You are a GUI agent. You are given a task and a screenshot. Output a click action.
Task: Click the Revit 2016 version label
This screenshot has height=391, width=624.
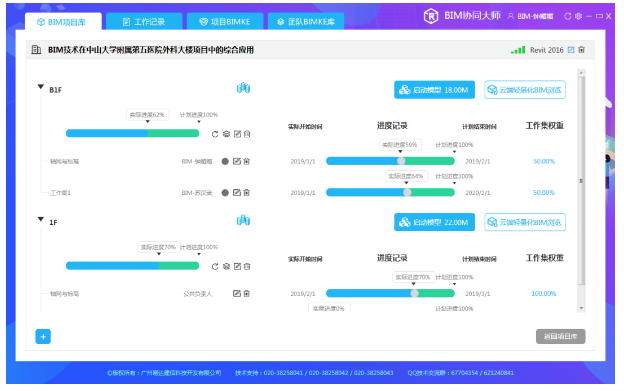546,50
